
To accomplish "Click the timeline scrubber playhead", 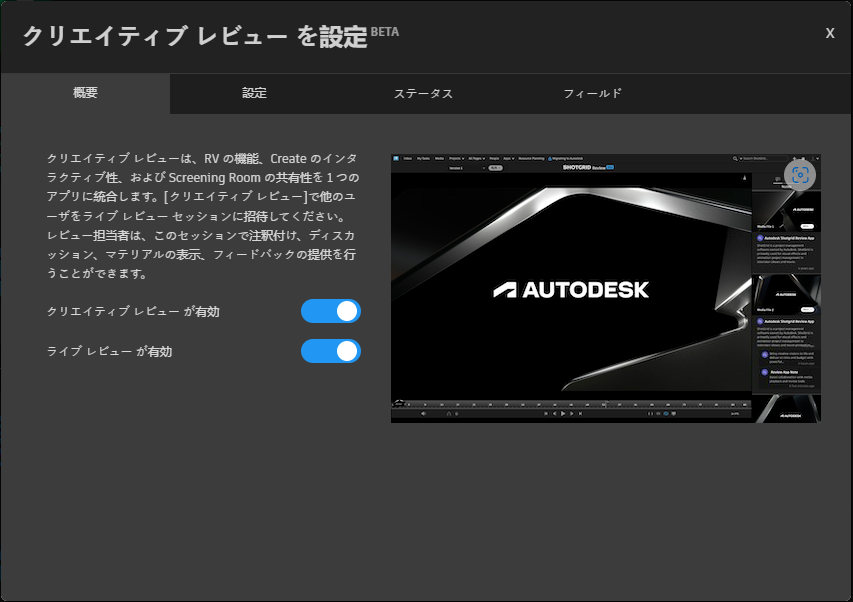I will [x=605, y=404].
